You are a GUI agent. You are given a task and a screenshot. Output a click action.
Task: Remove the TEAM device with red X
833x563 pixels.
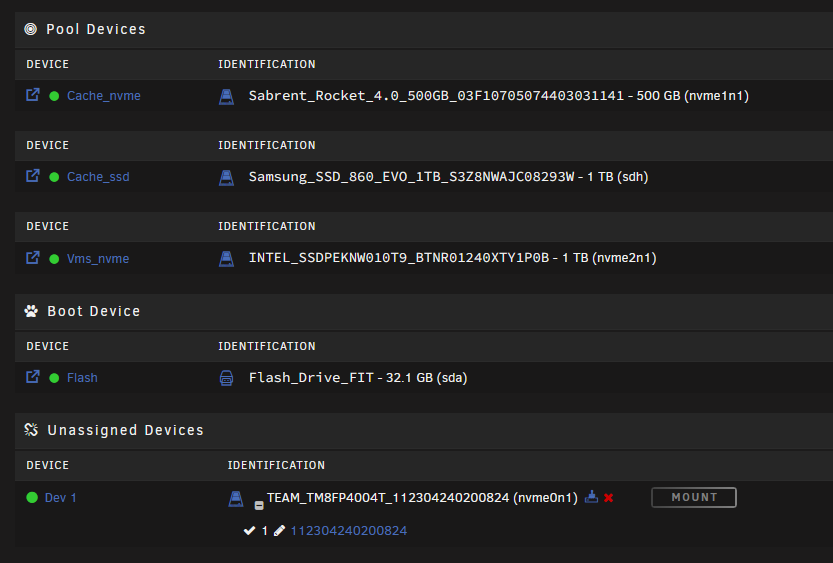[609, 498]
